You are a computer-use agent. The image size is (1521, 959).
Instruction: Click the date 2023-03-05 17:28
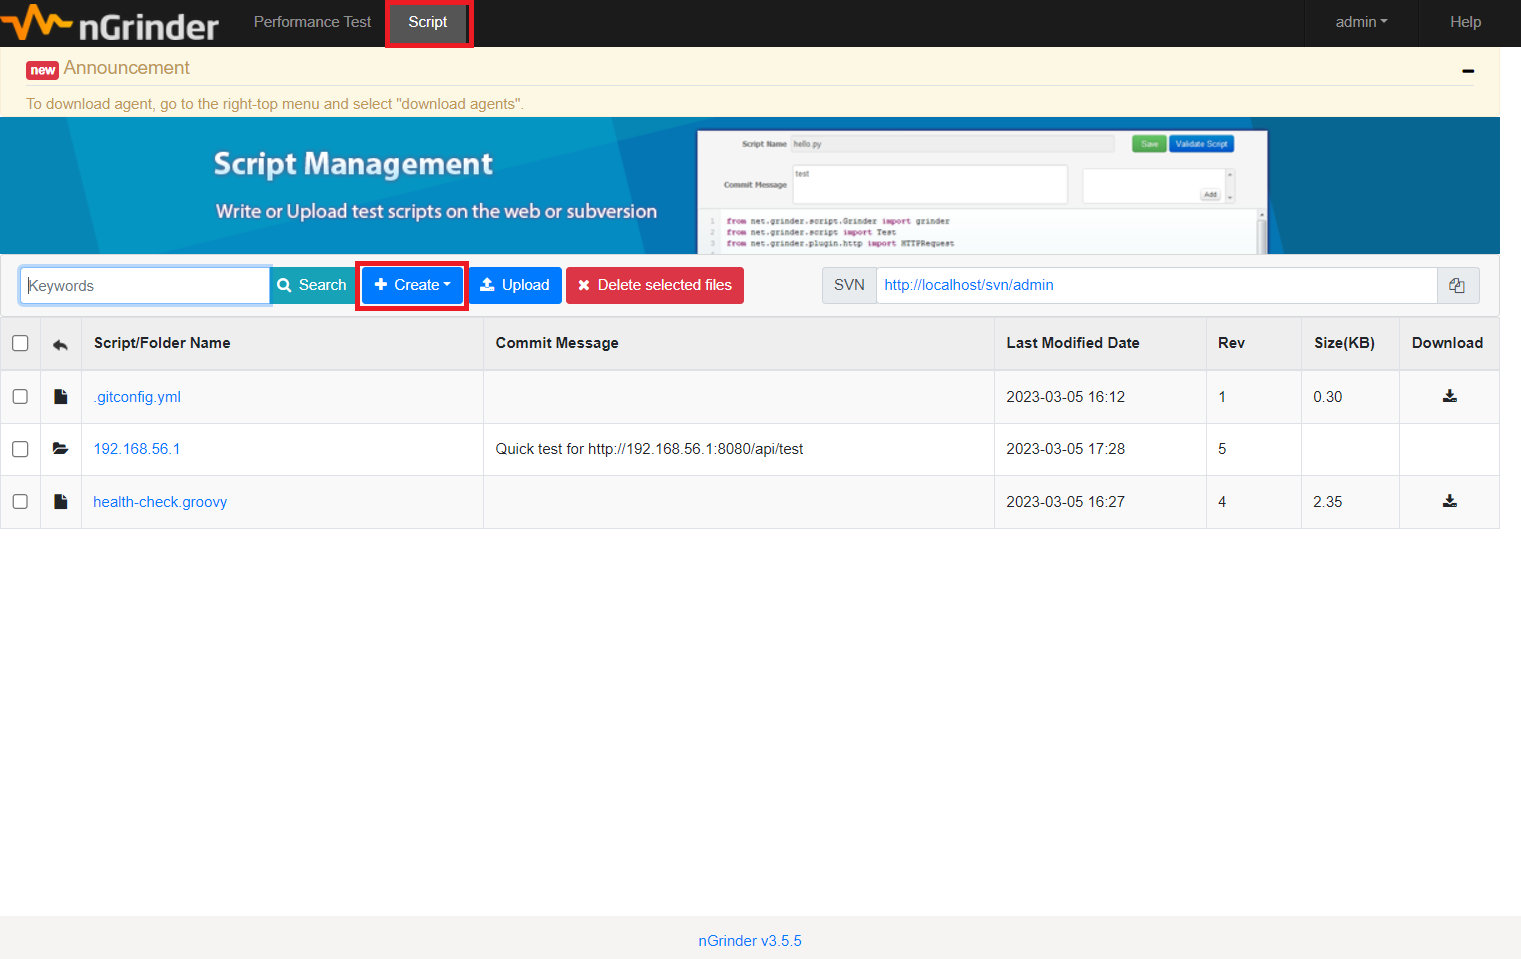[x=1065, y=449]
